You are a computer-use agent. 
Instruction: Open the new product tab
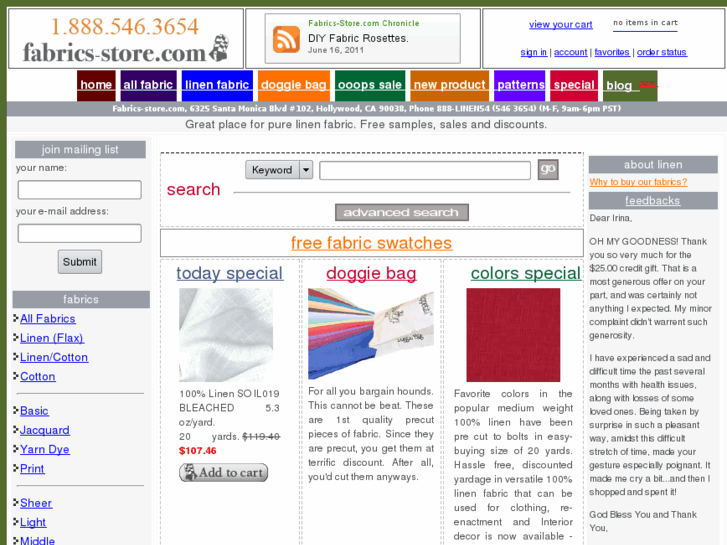pos(449,85)
